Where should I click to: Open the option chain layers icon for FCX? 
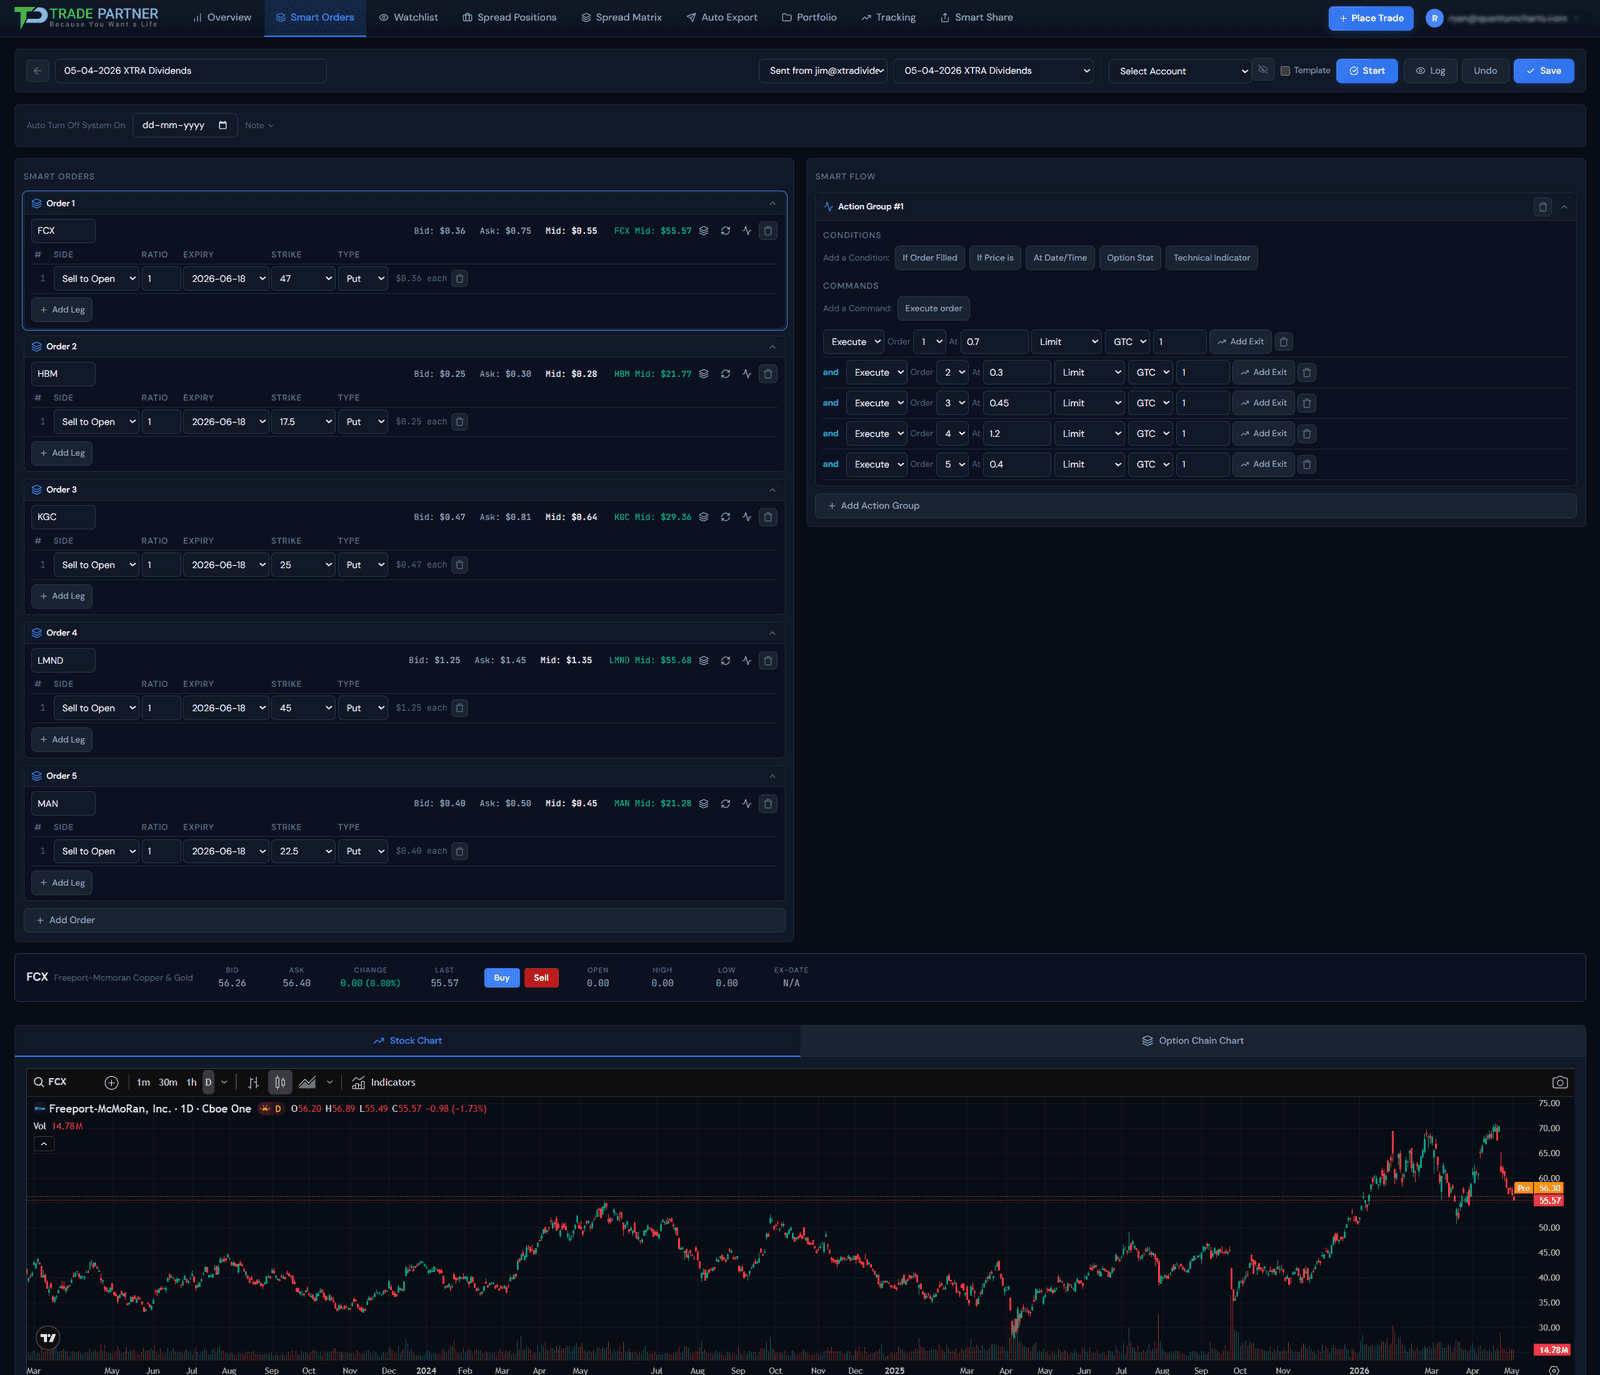tap(704, 231)
